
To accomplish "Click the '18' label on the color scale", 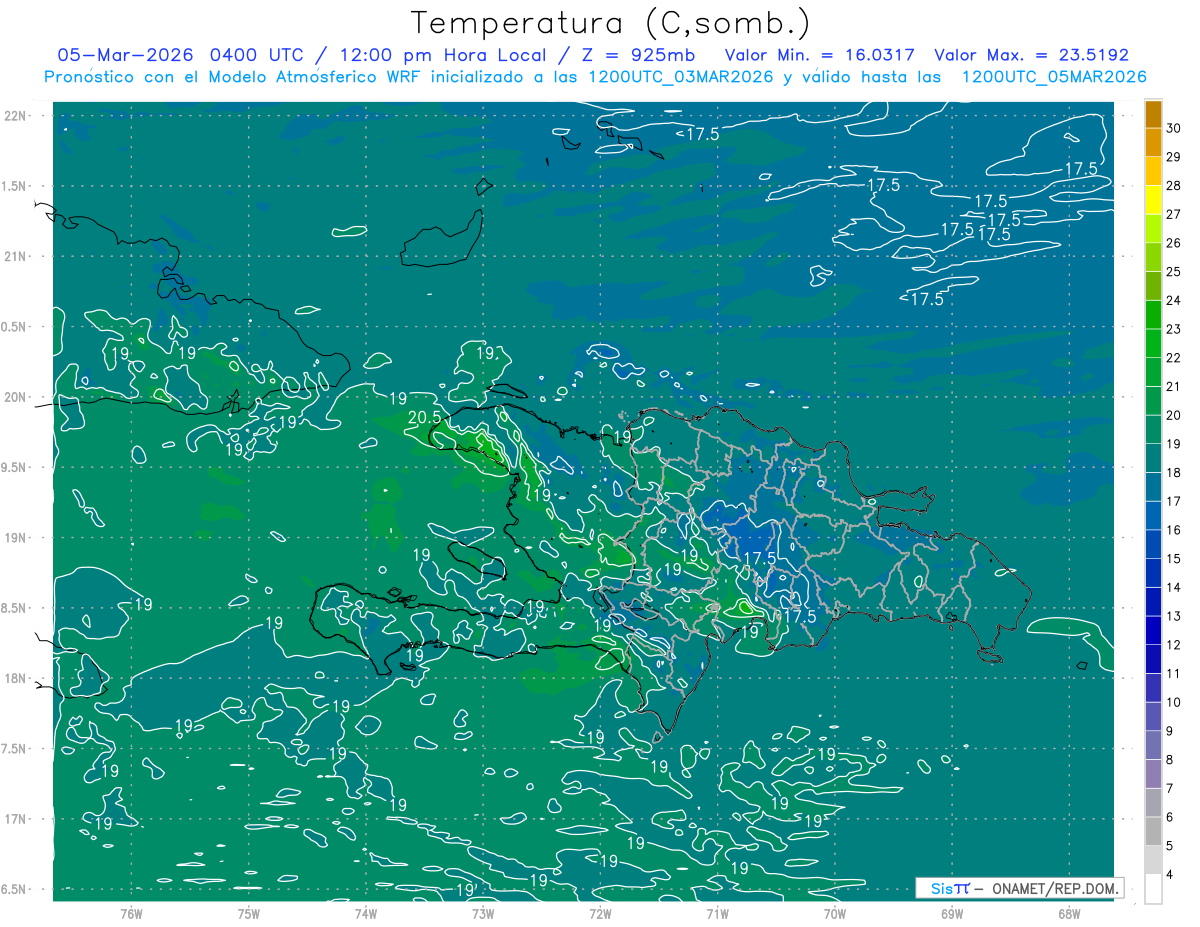I will point(1174,472).
